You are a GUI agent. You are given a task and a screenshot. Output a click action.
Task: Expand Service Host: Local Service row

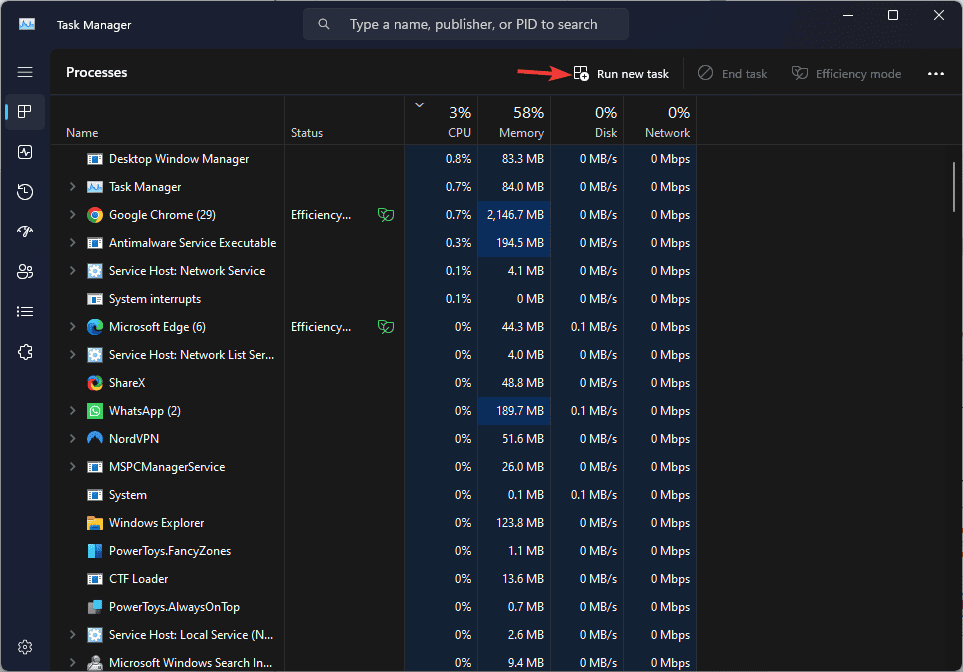point(72,635)
